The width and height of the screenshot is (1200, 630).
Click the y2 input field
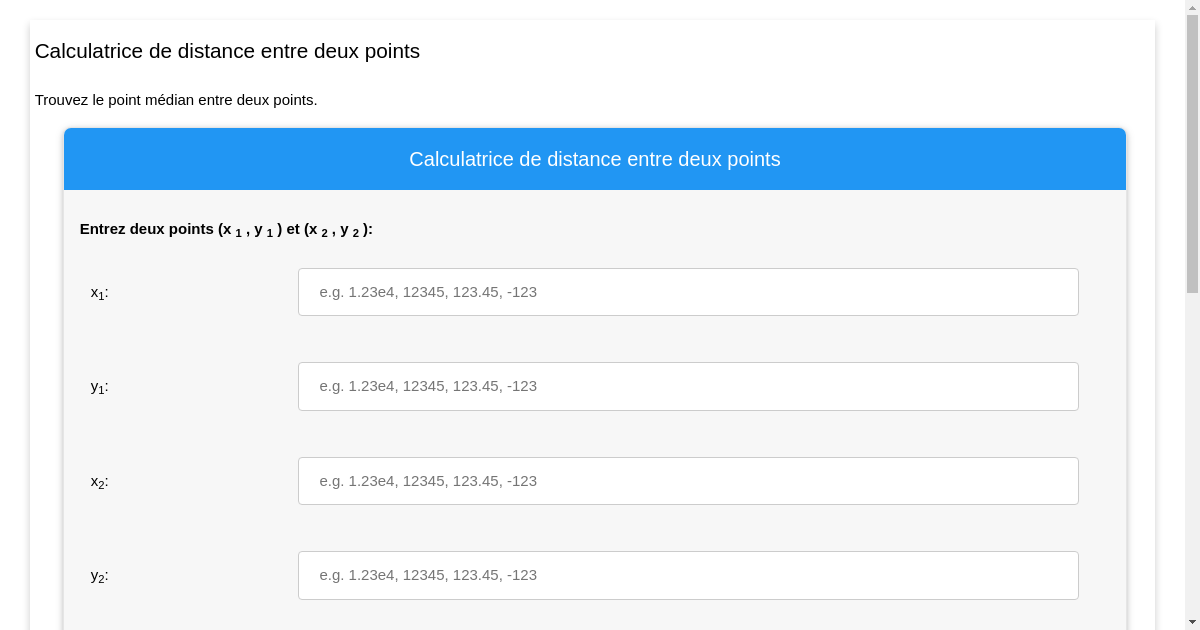coord(688,575)
